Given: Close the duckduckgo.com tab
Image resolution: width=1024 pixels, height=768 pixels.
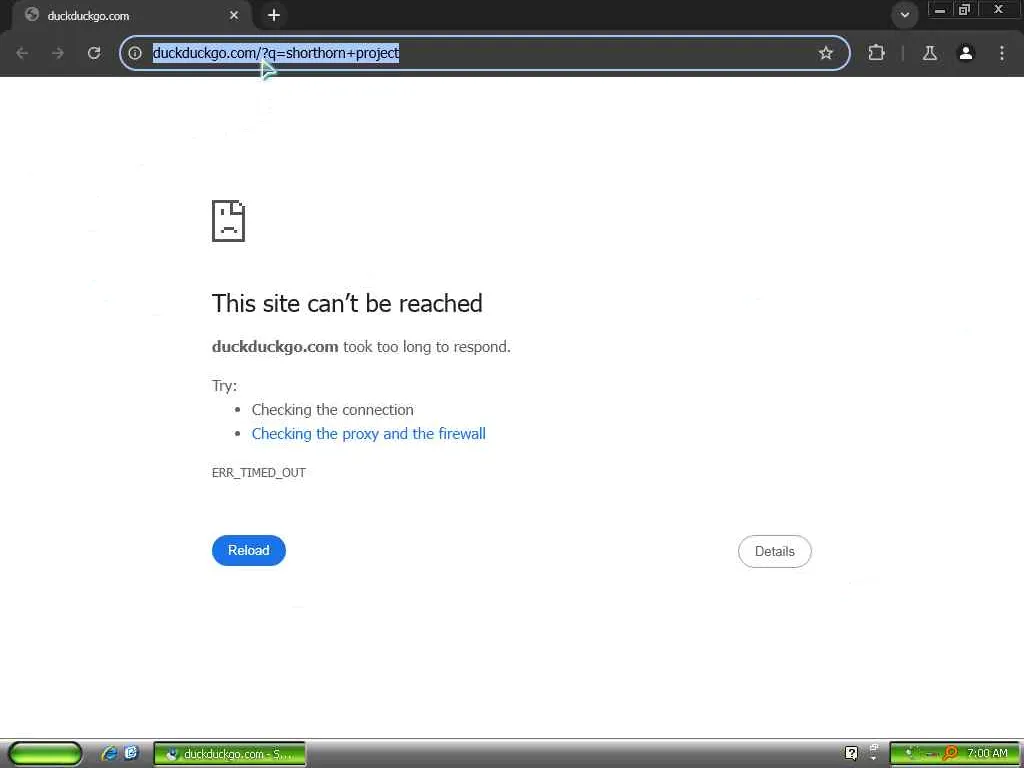Looking at the screenshot, I should 234,15.
